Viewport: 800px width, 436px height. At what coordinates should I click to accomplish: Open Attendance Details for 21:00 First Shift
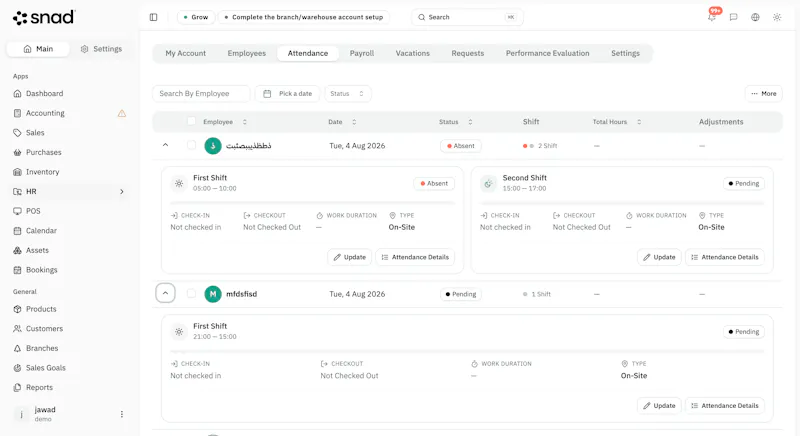pos(724,405)
